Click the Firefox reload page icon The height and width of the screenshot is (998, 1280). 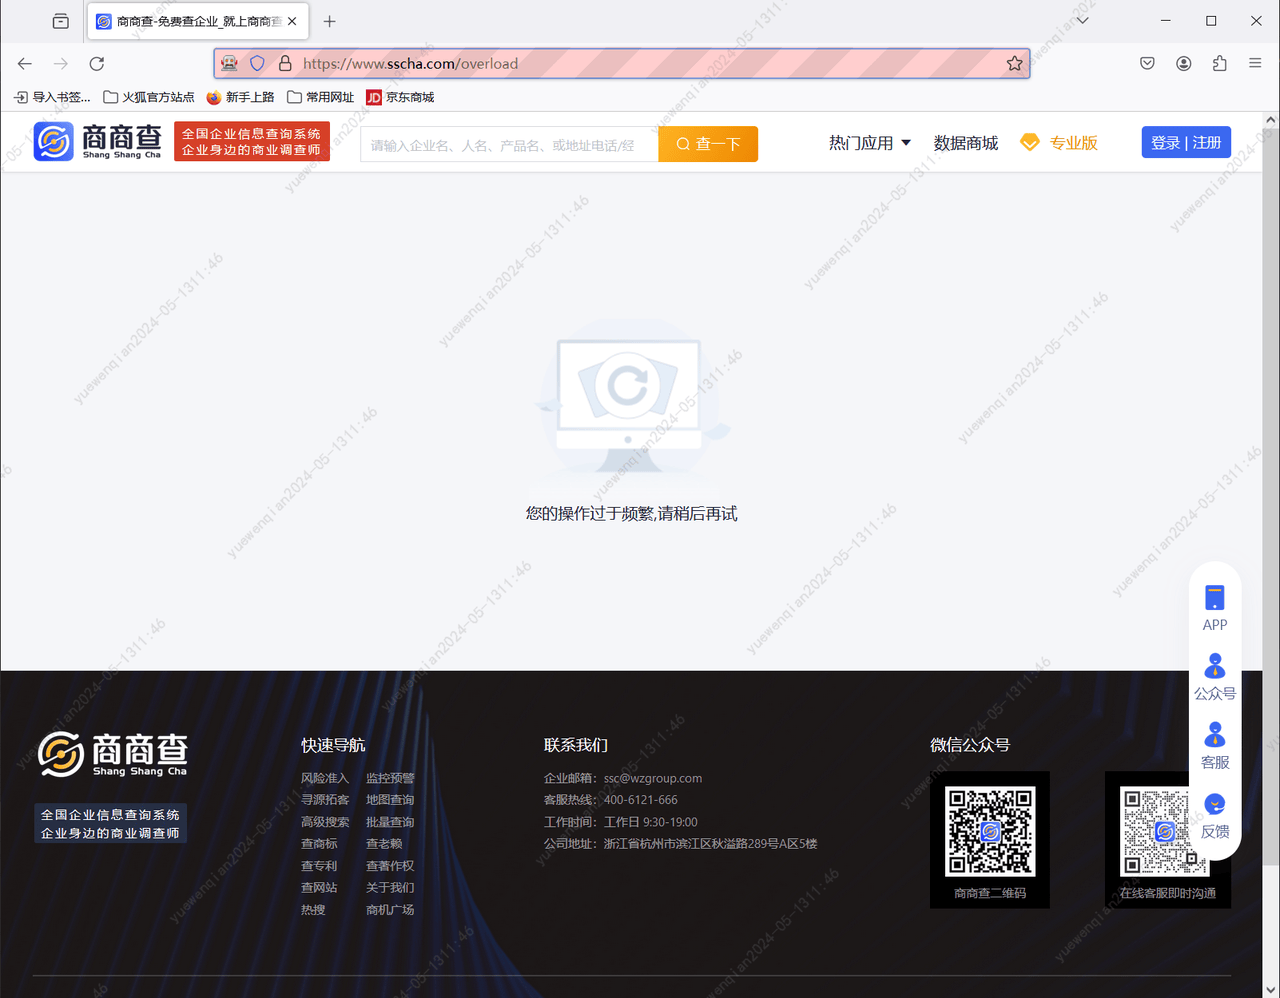click(97, 64)
